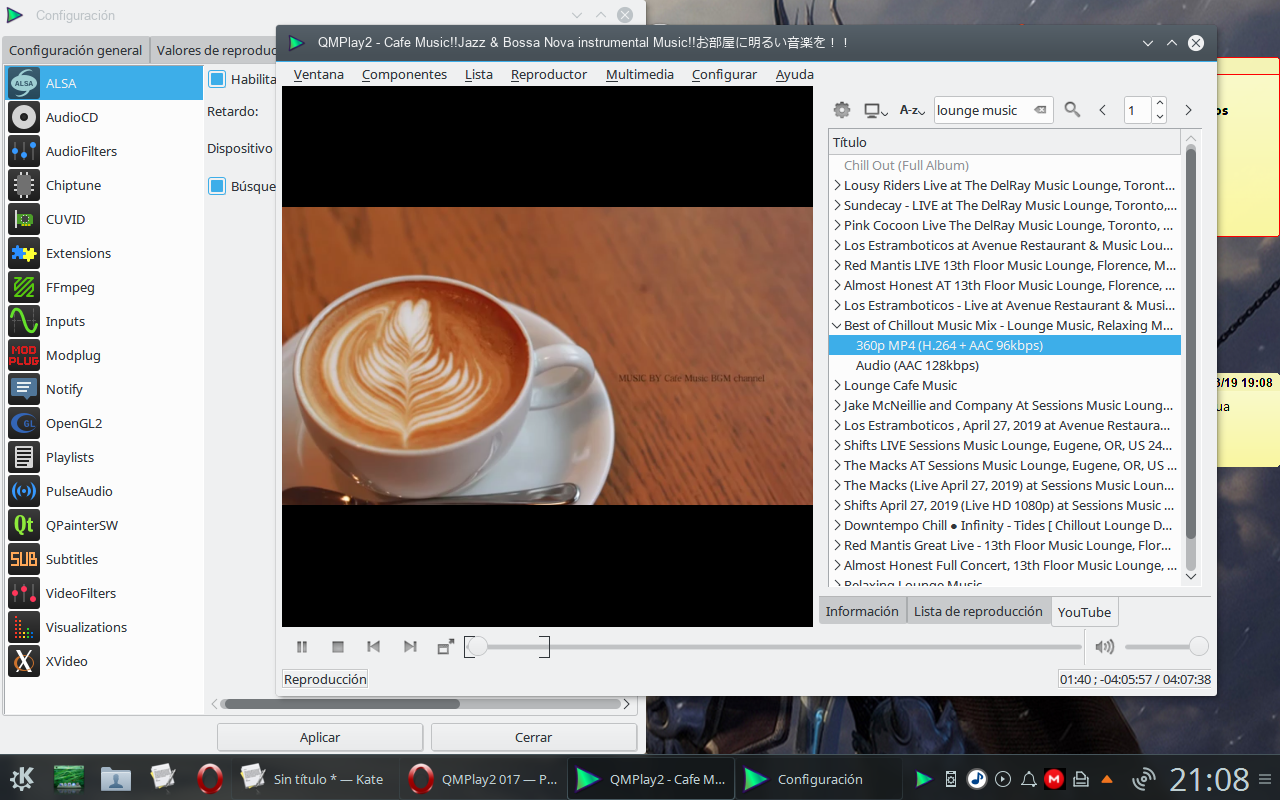Image resolution: width=1280 pixels, height=800 pixels.
Task: Switch to Lista de reproducción tab
Action: (978, 611)
